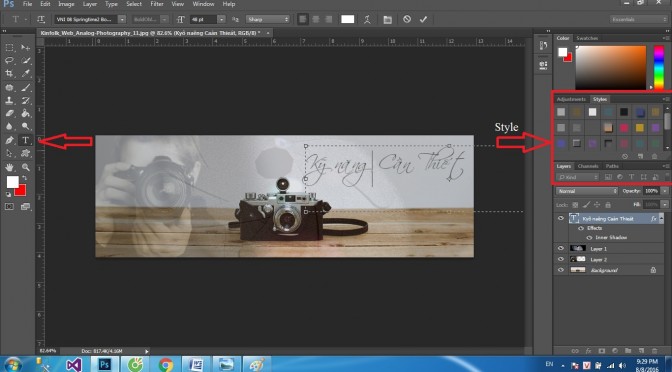The width and height of the screenshot is (672, 372).
Task: Select the Paint Bucket tool
Action: pos(26,114)
